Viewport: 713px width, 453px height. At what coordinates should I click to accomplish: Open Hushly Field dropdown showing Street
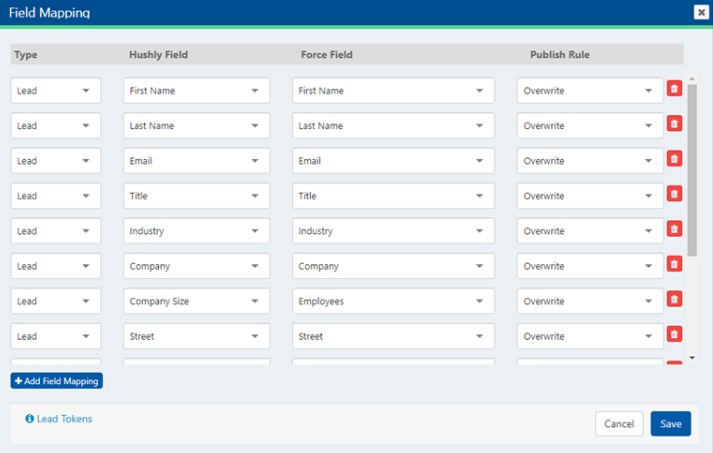click(x=196, y=336)
